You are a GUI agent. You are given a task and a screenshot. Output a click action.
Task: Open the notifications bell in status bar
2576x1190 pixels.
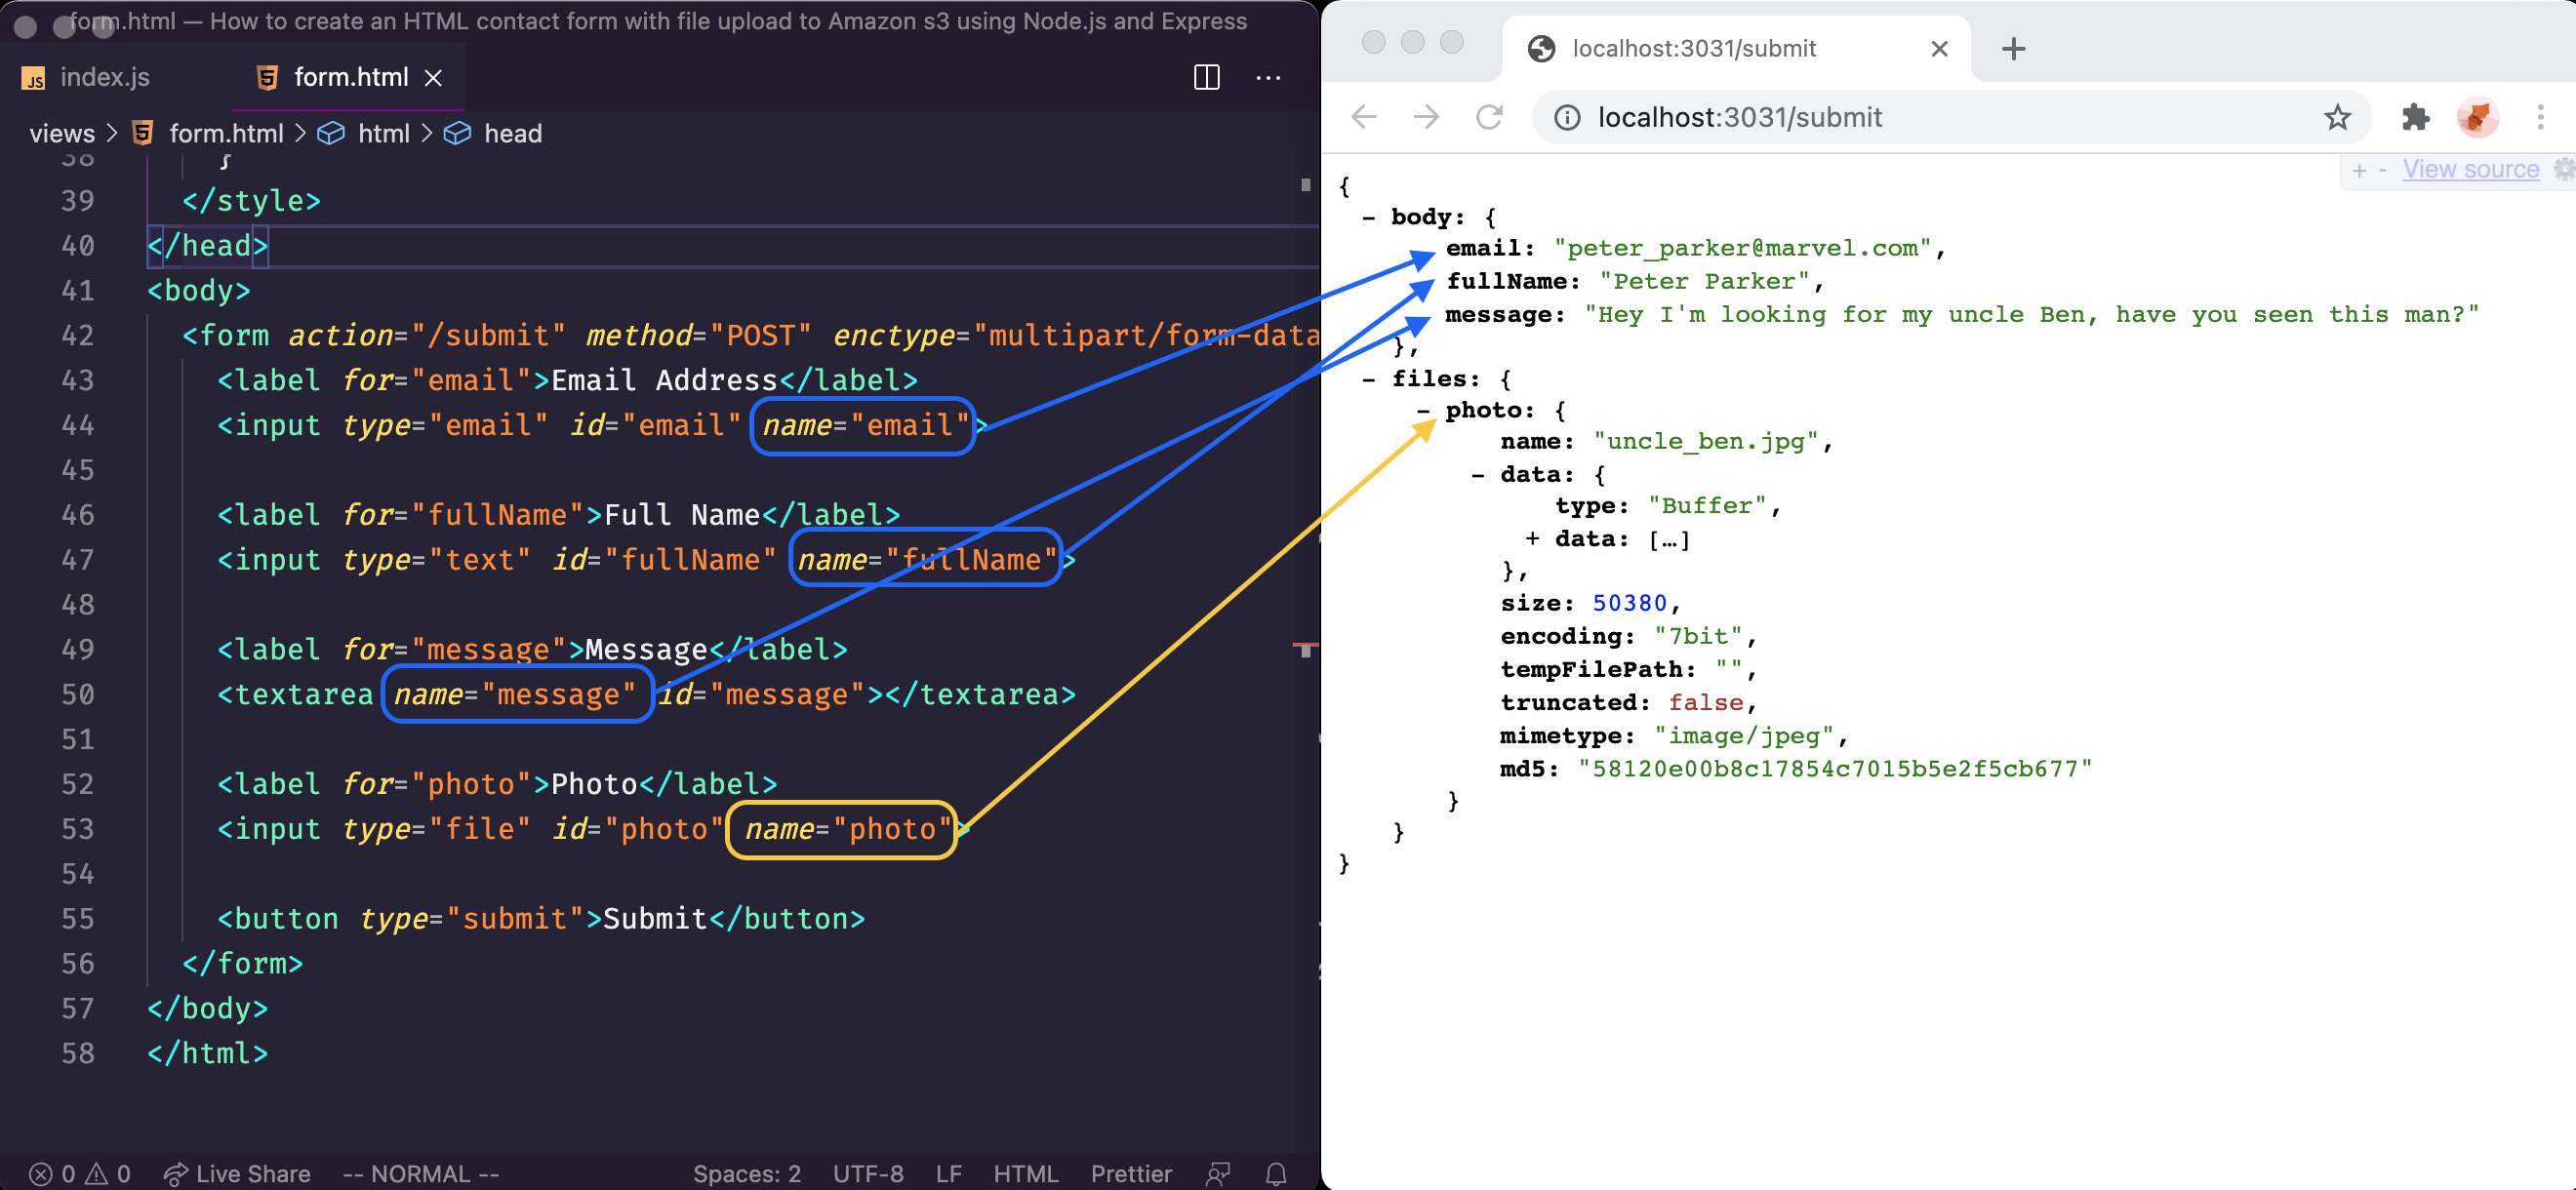pyautogui.click(x=1276, y=1173)
